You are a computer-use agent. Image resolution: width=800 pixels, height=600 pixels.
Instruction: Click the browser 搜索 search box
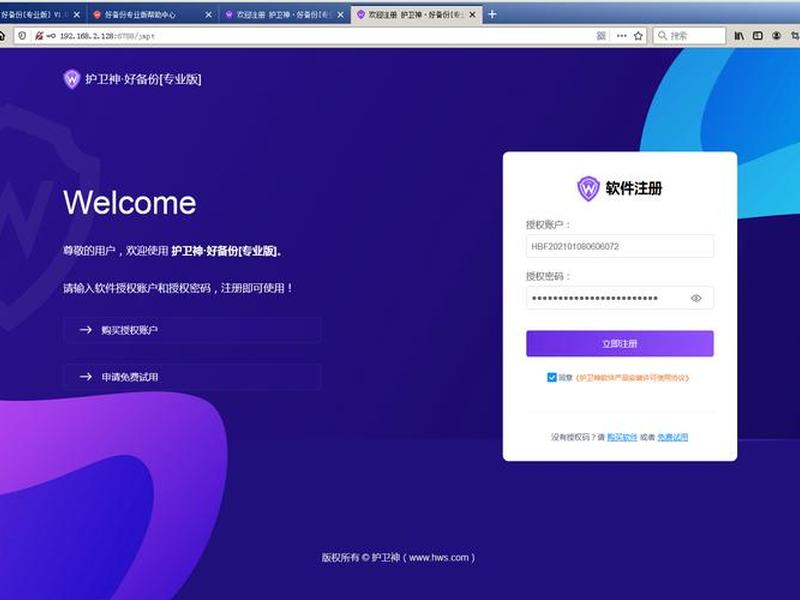pos(689,36)
